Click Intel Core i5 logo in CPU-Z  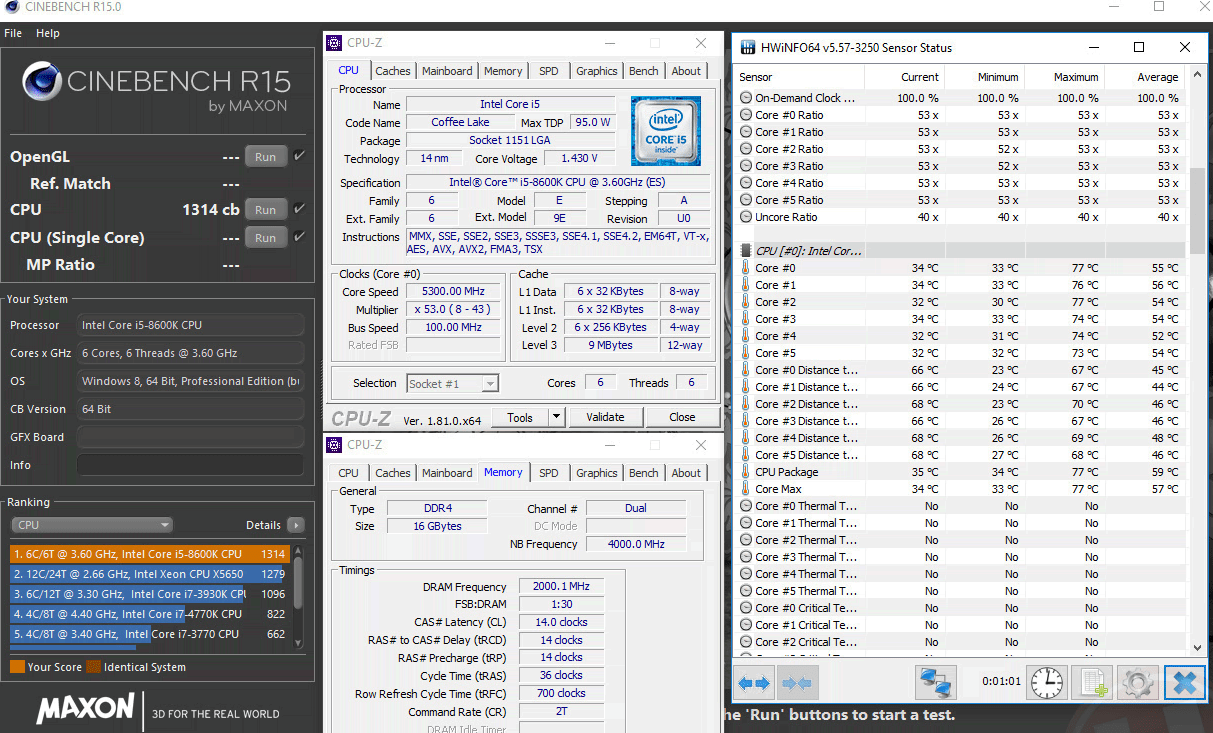[665, 131]
